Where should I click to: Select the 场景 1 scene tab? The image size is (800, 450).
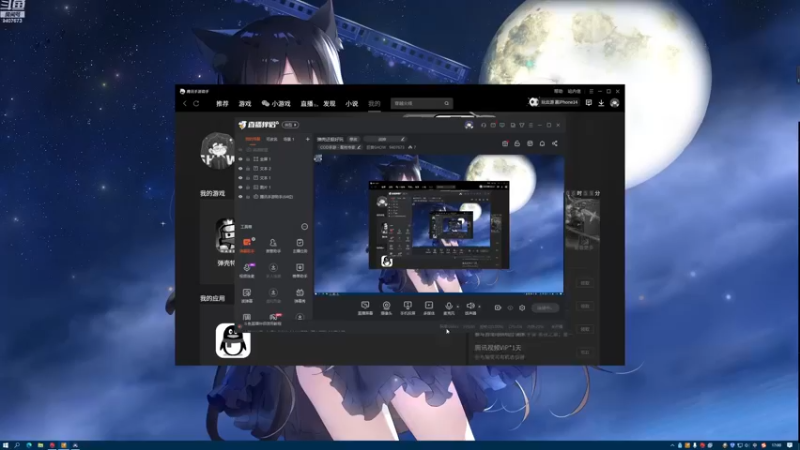289,139
